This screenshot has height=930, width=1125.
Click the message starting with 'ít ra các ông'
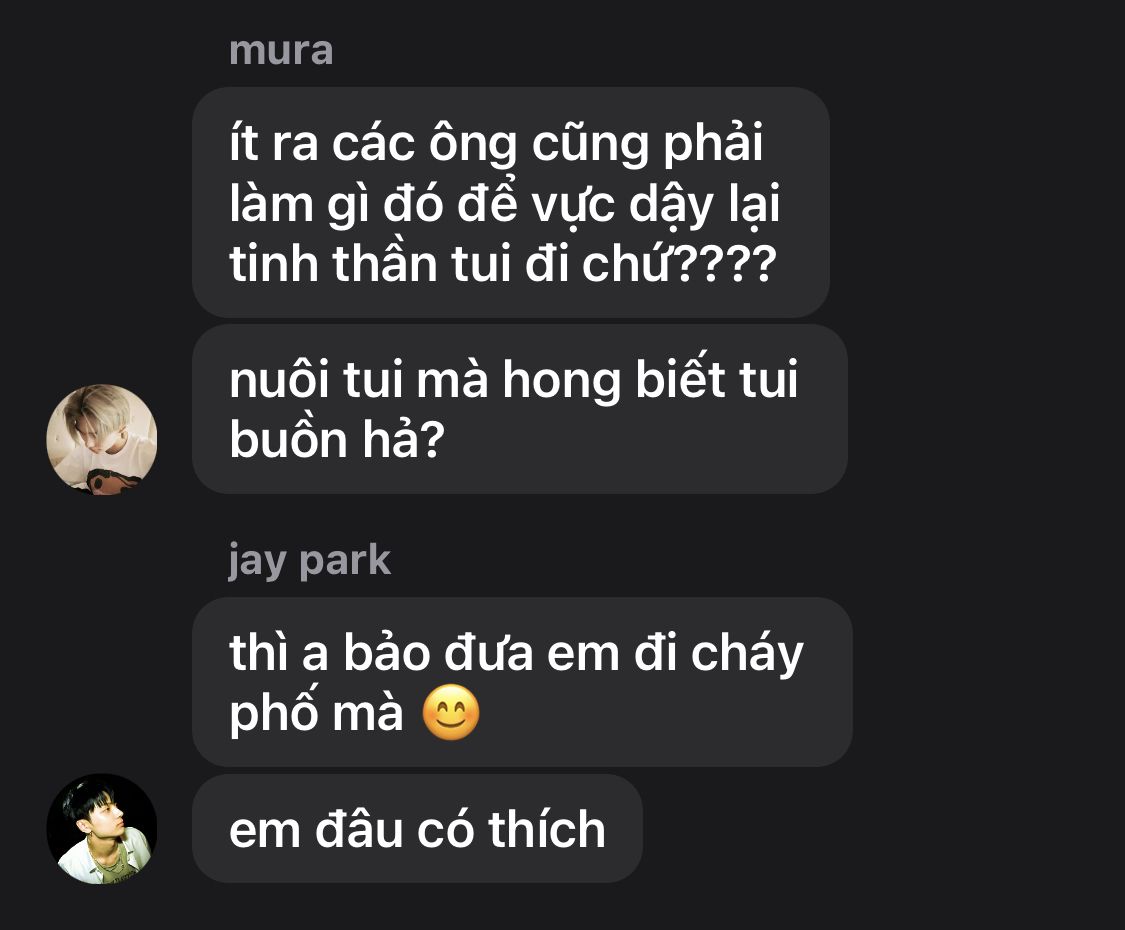511,202
